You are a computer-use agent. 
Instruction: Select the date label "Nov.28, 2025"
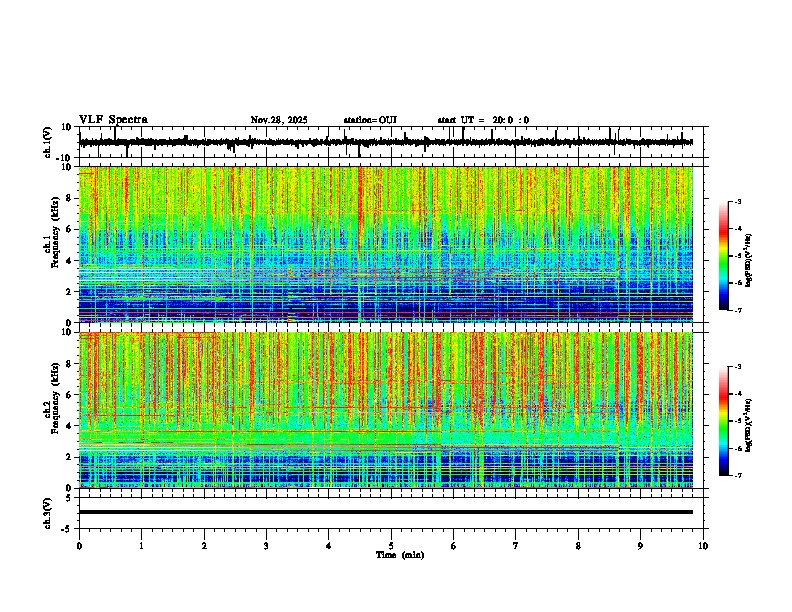279,120
